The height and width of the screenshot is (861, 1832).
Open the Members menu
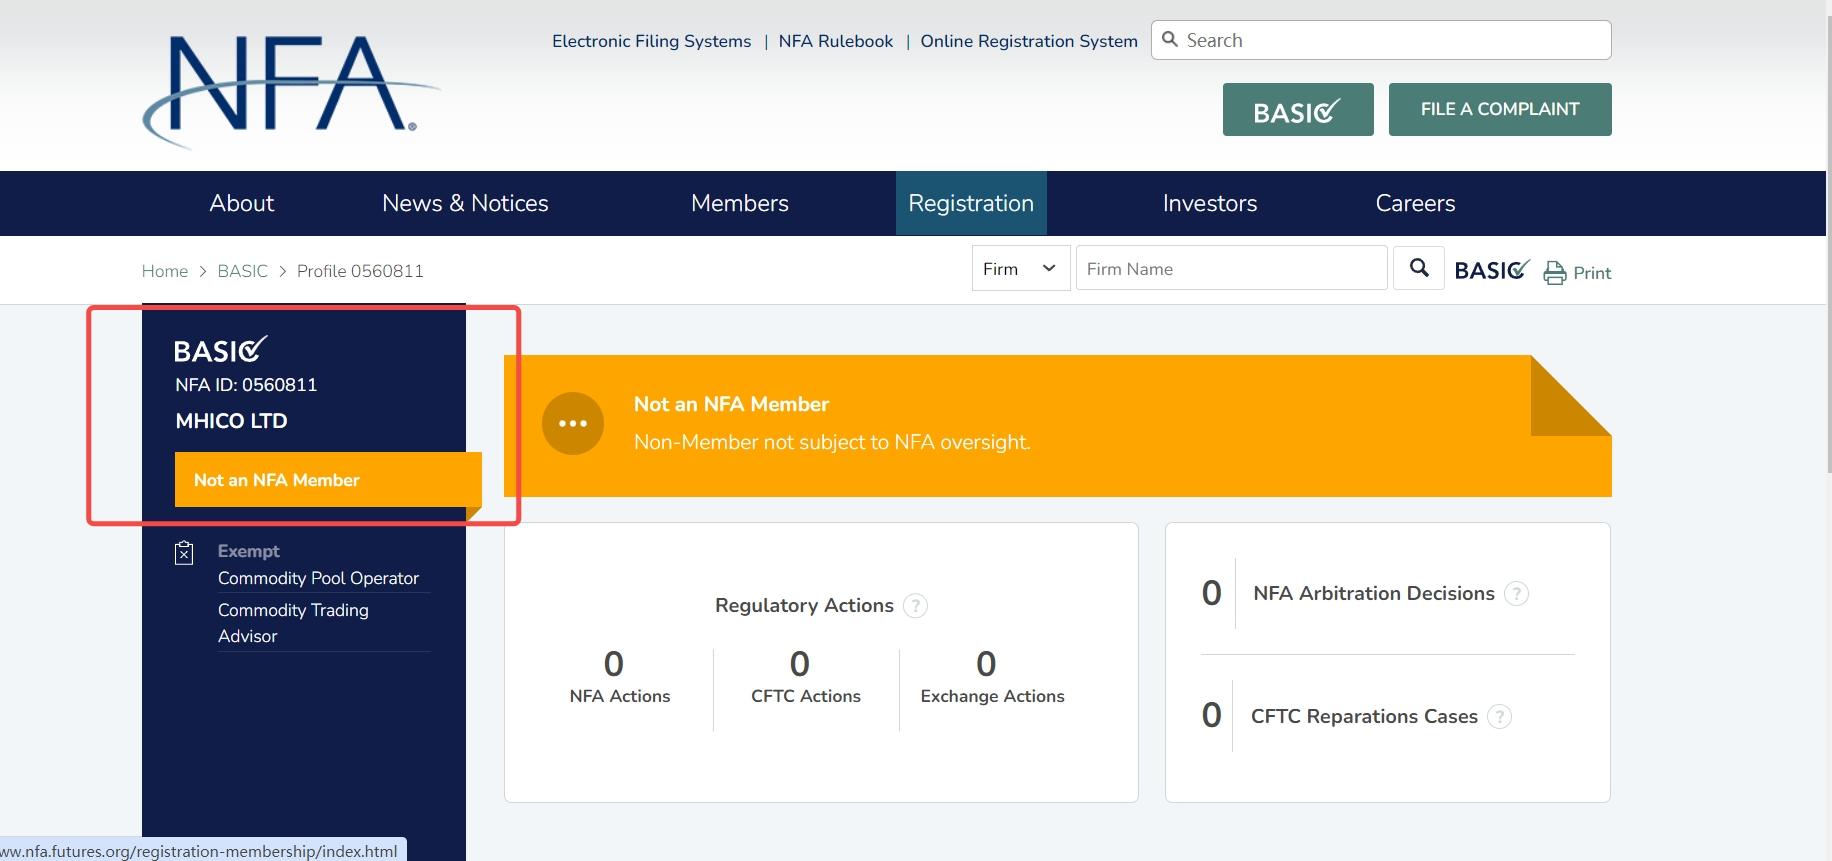pyautogui.click(x=740, y=203)
